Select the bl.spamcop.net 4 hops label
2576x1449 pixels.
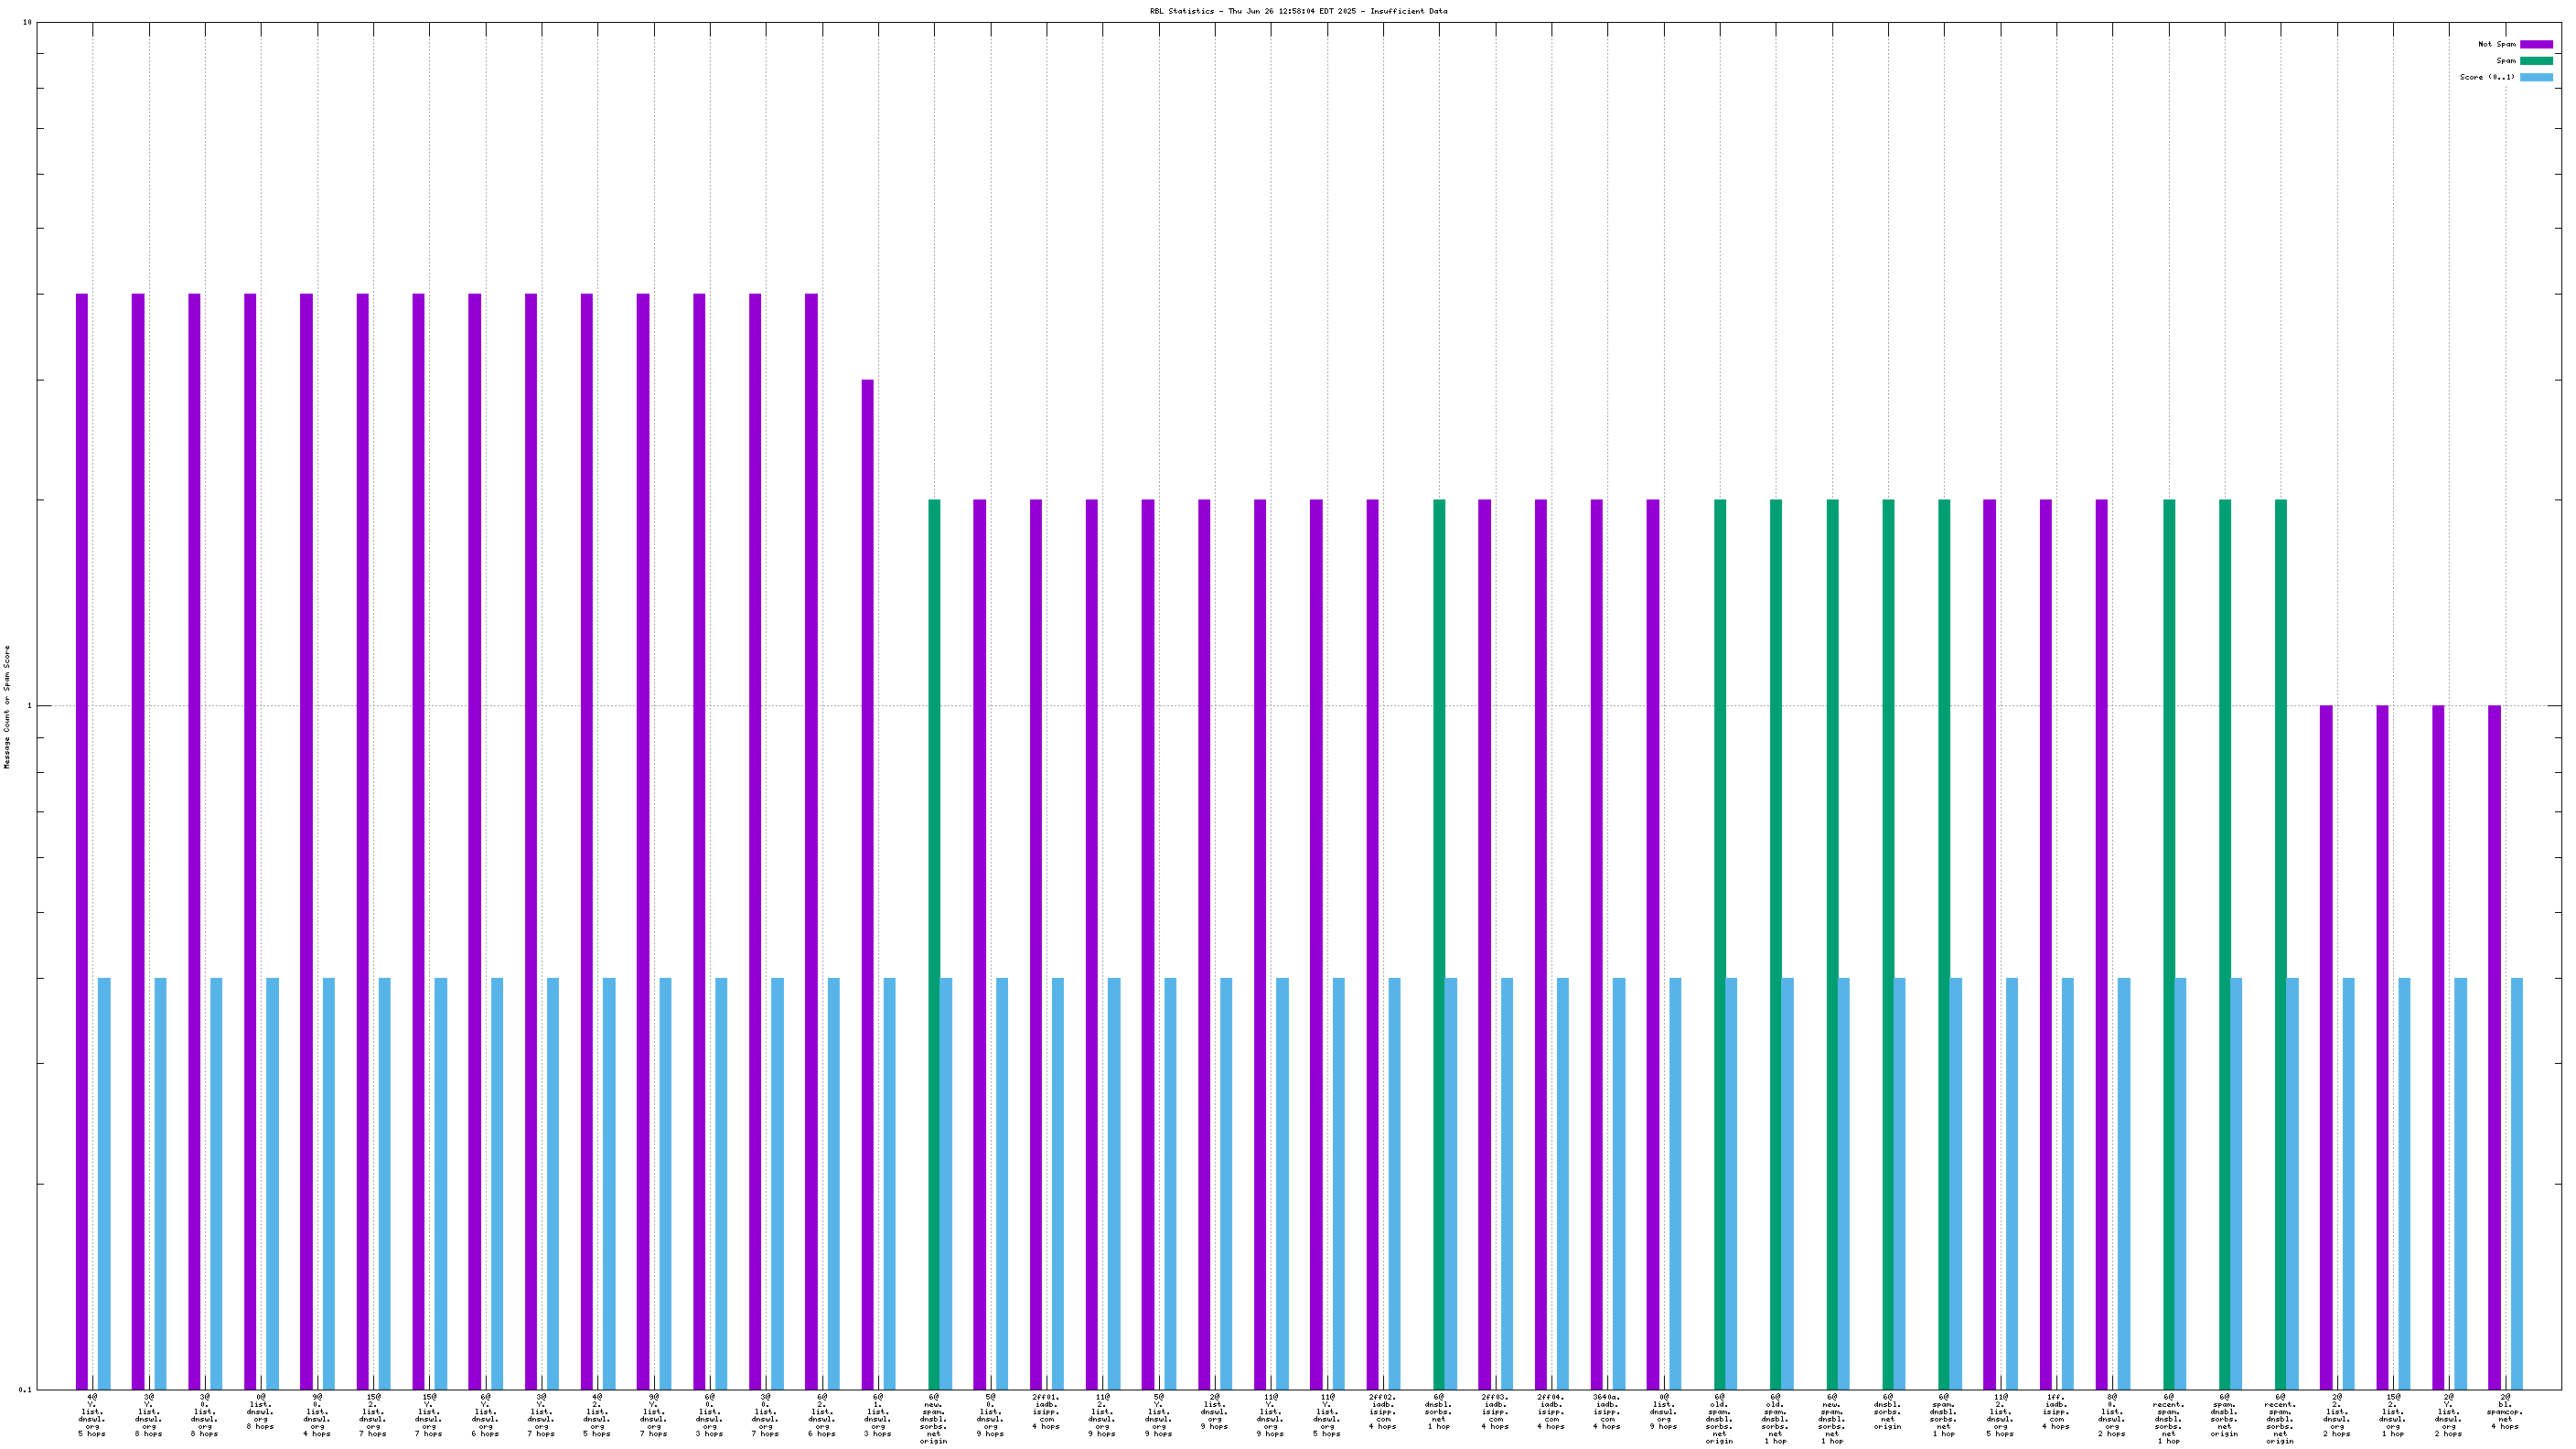pos(2505,1411)
